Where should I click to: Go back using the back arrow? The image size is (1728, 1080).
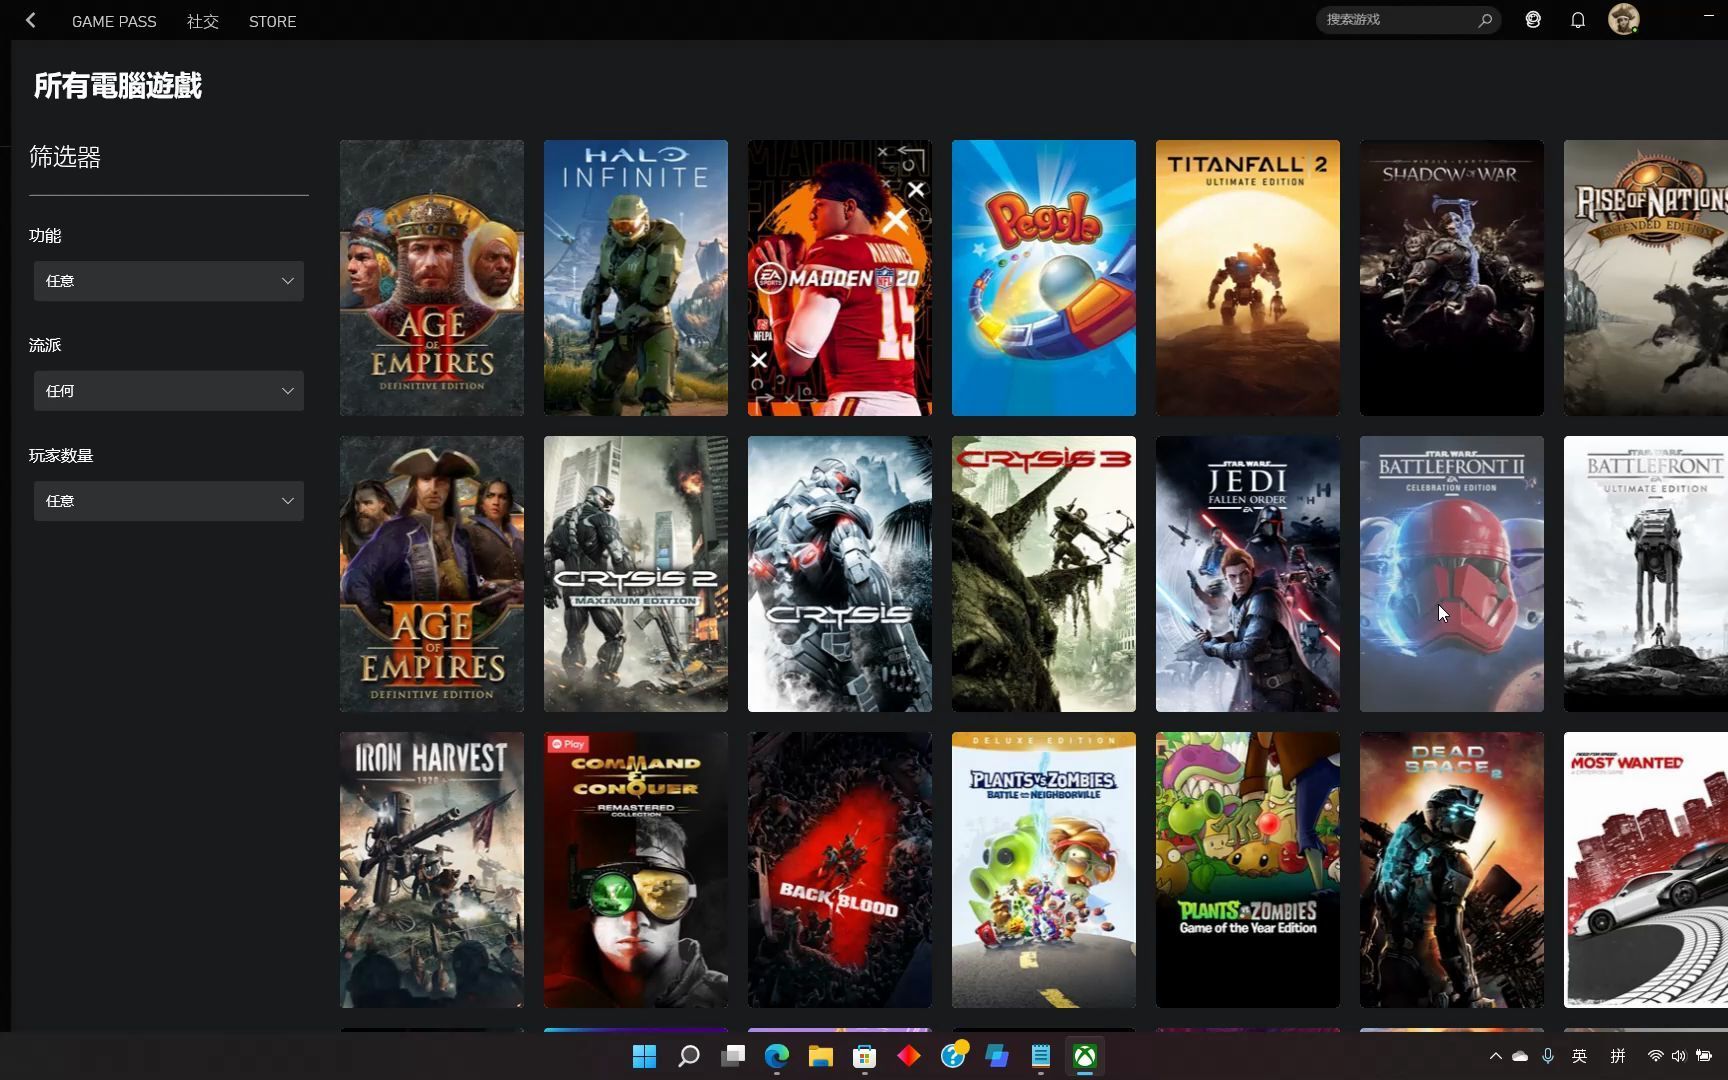(31, 20)
